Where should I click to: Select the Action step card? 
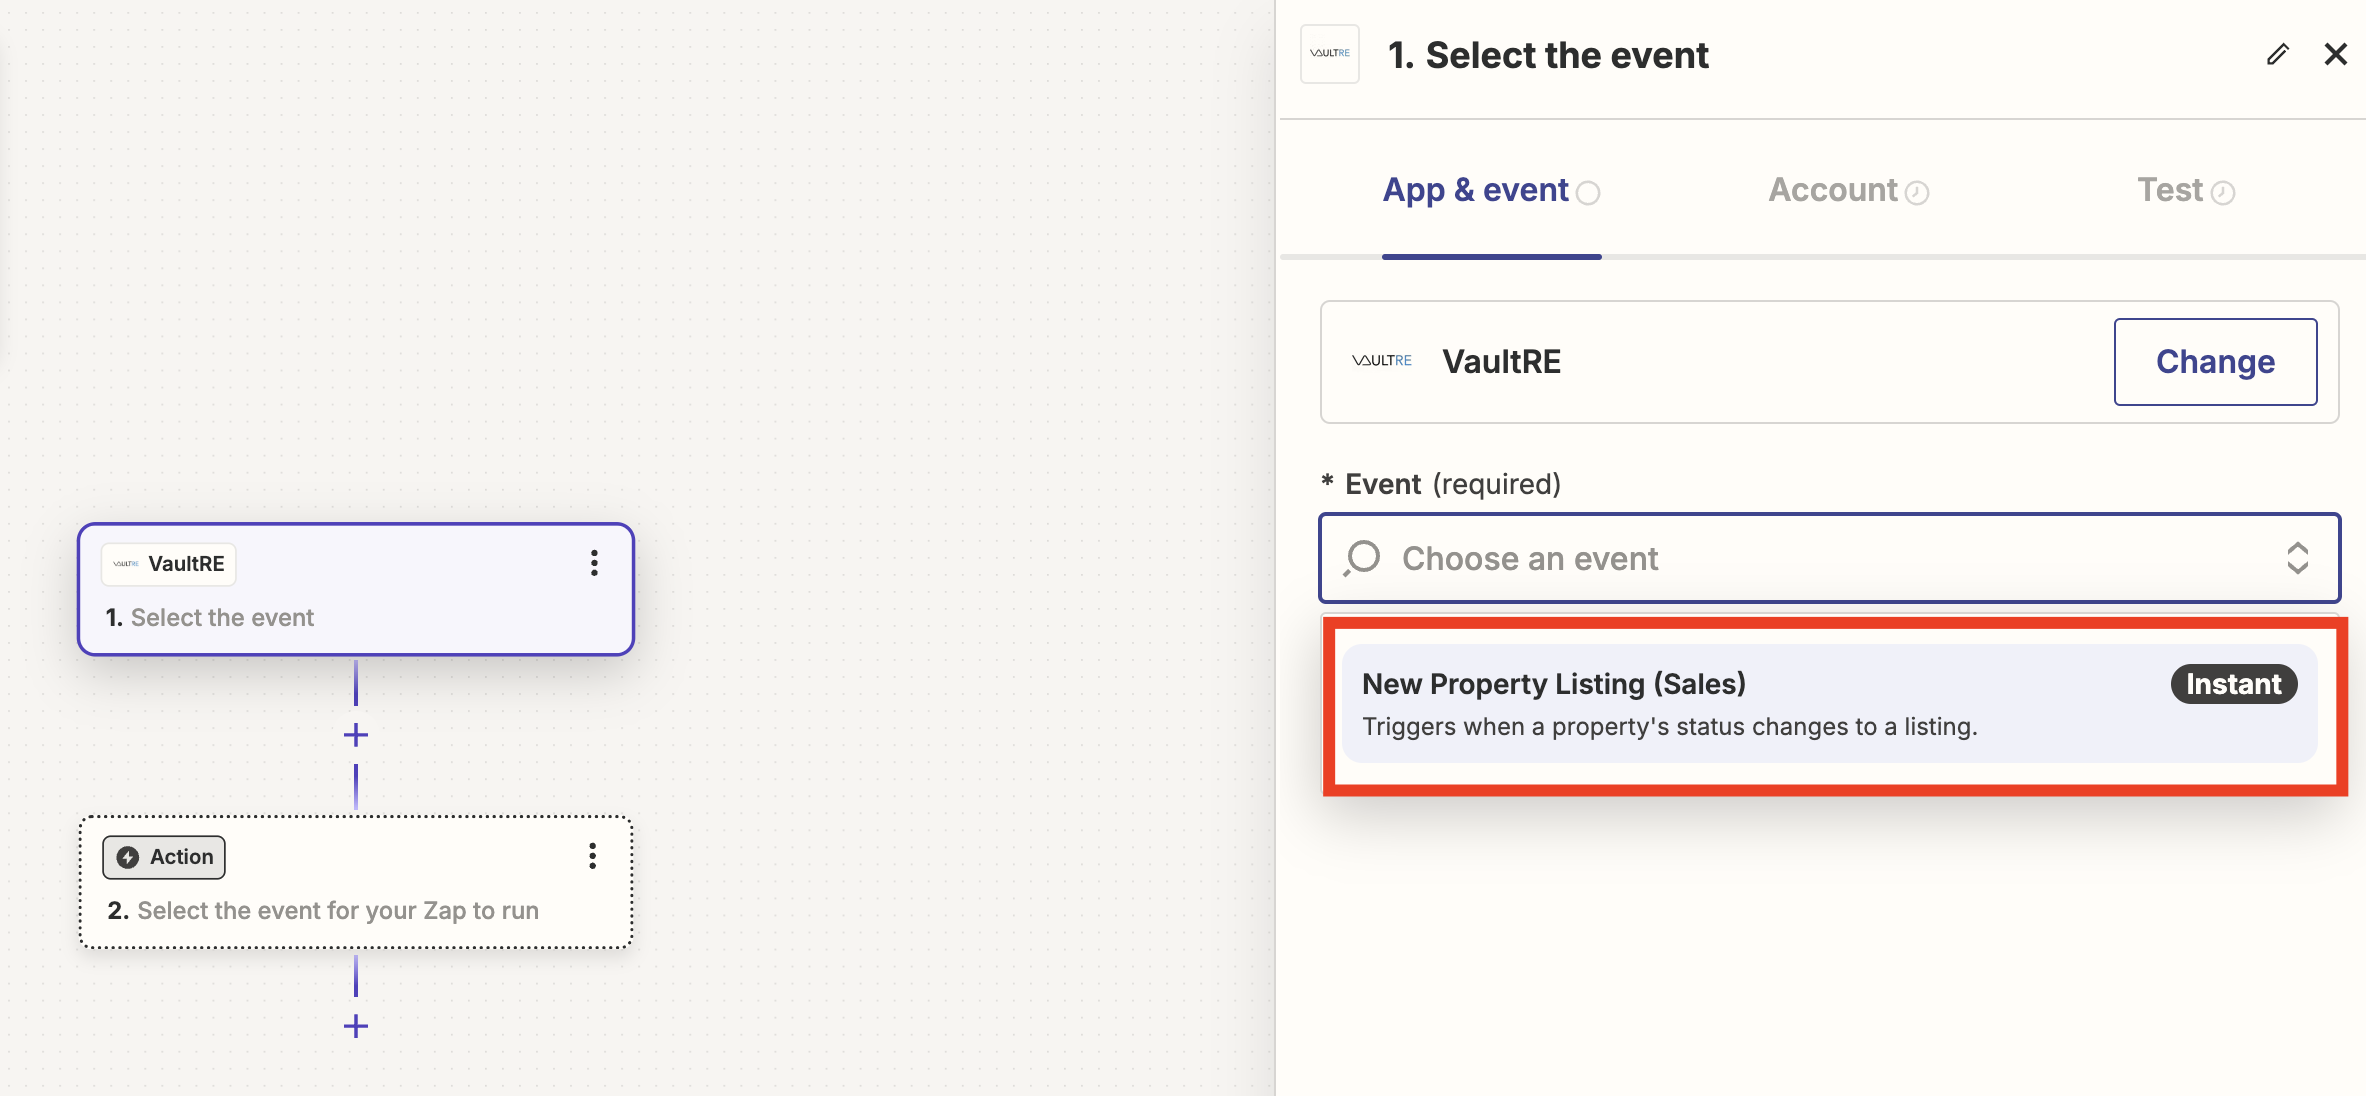(x=356, y=882)
